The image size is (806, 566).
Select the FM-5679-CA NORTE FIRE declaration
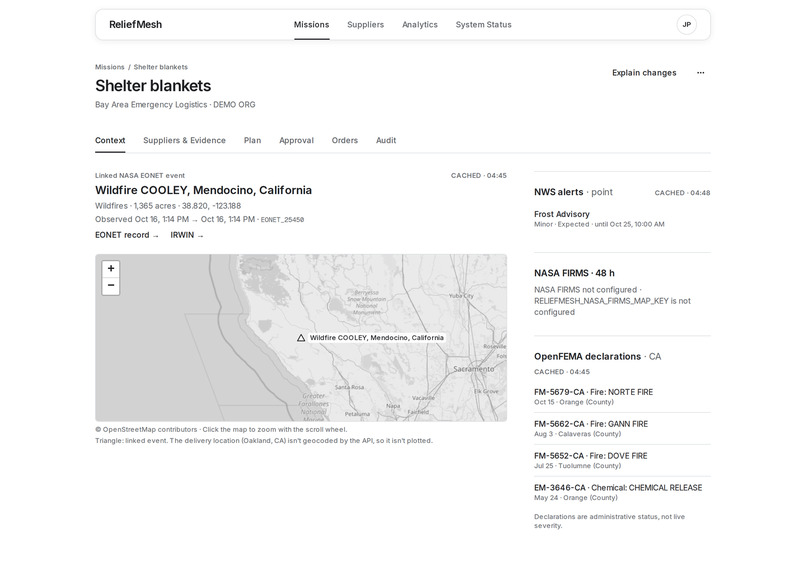click(622, 396)
